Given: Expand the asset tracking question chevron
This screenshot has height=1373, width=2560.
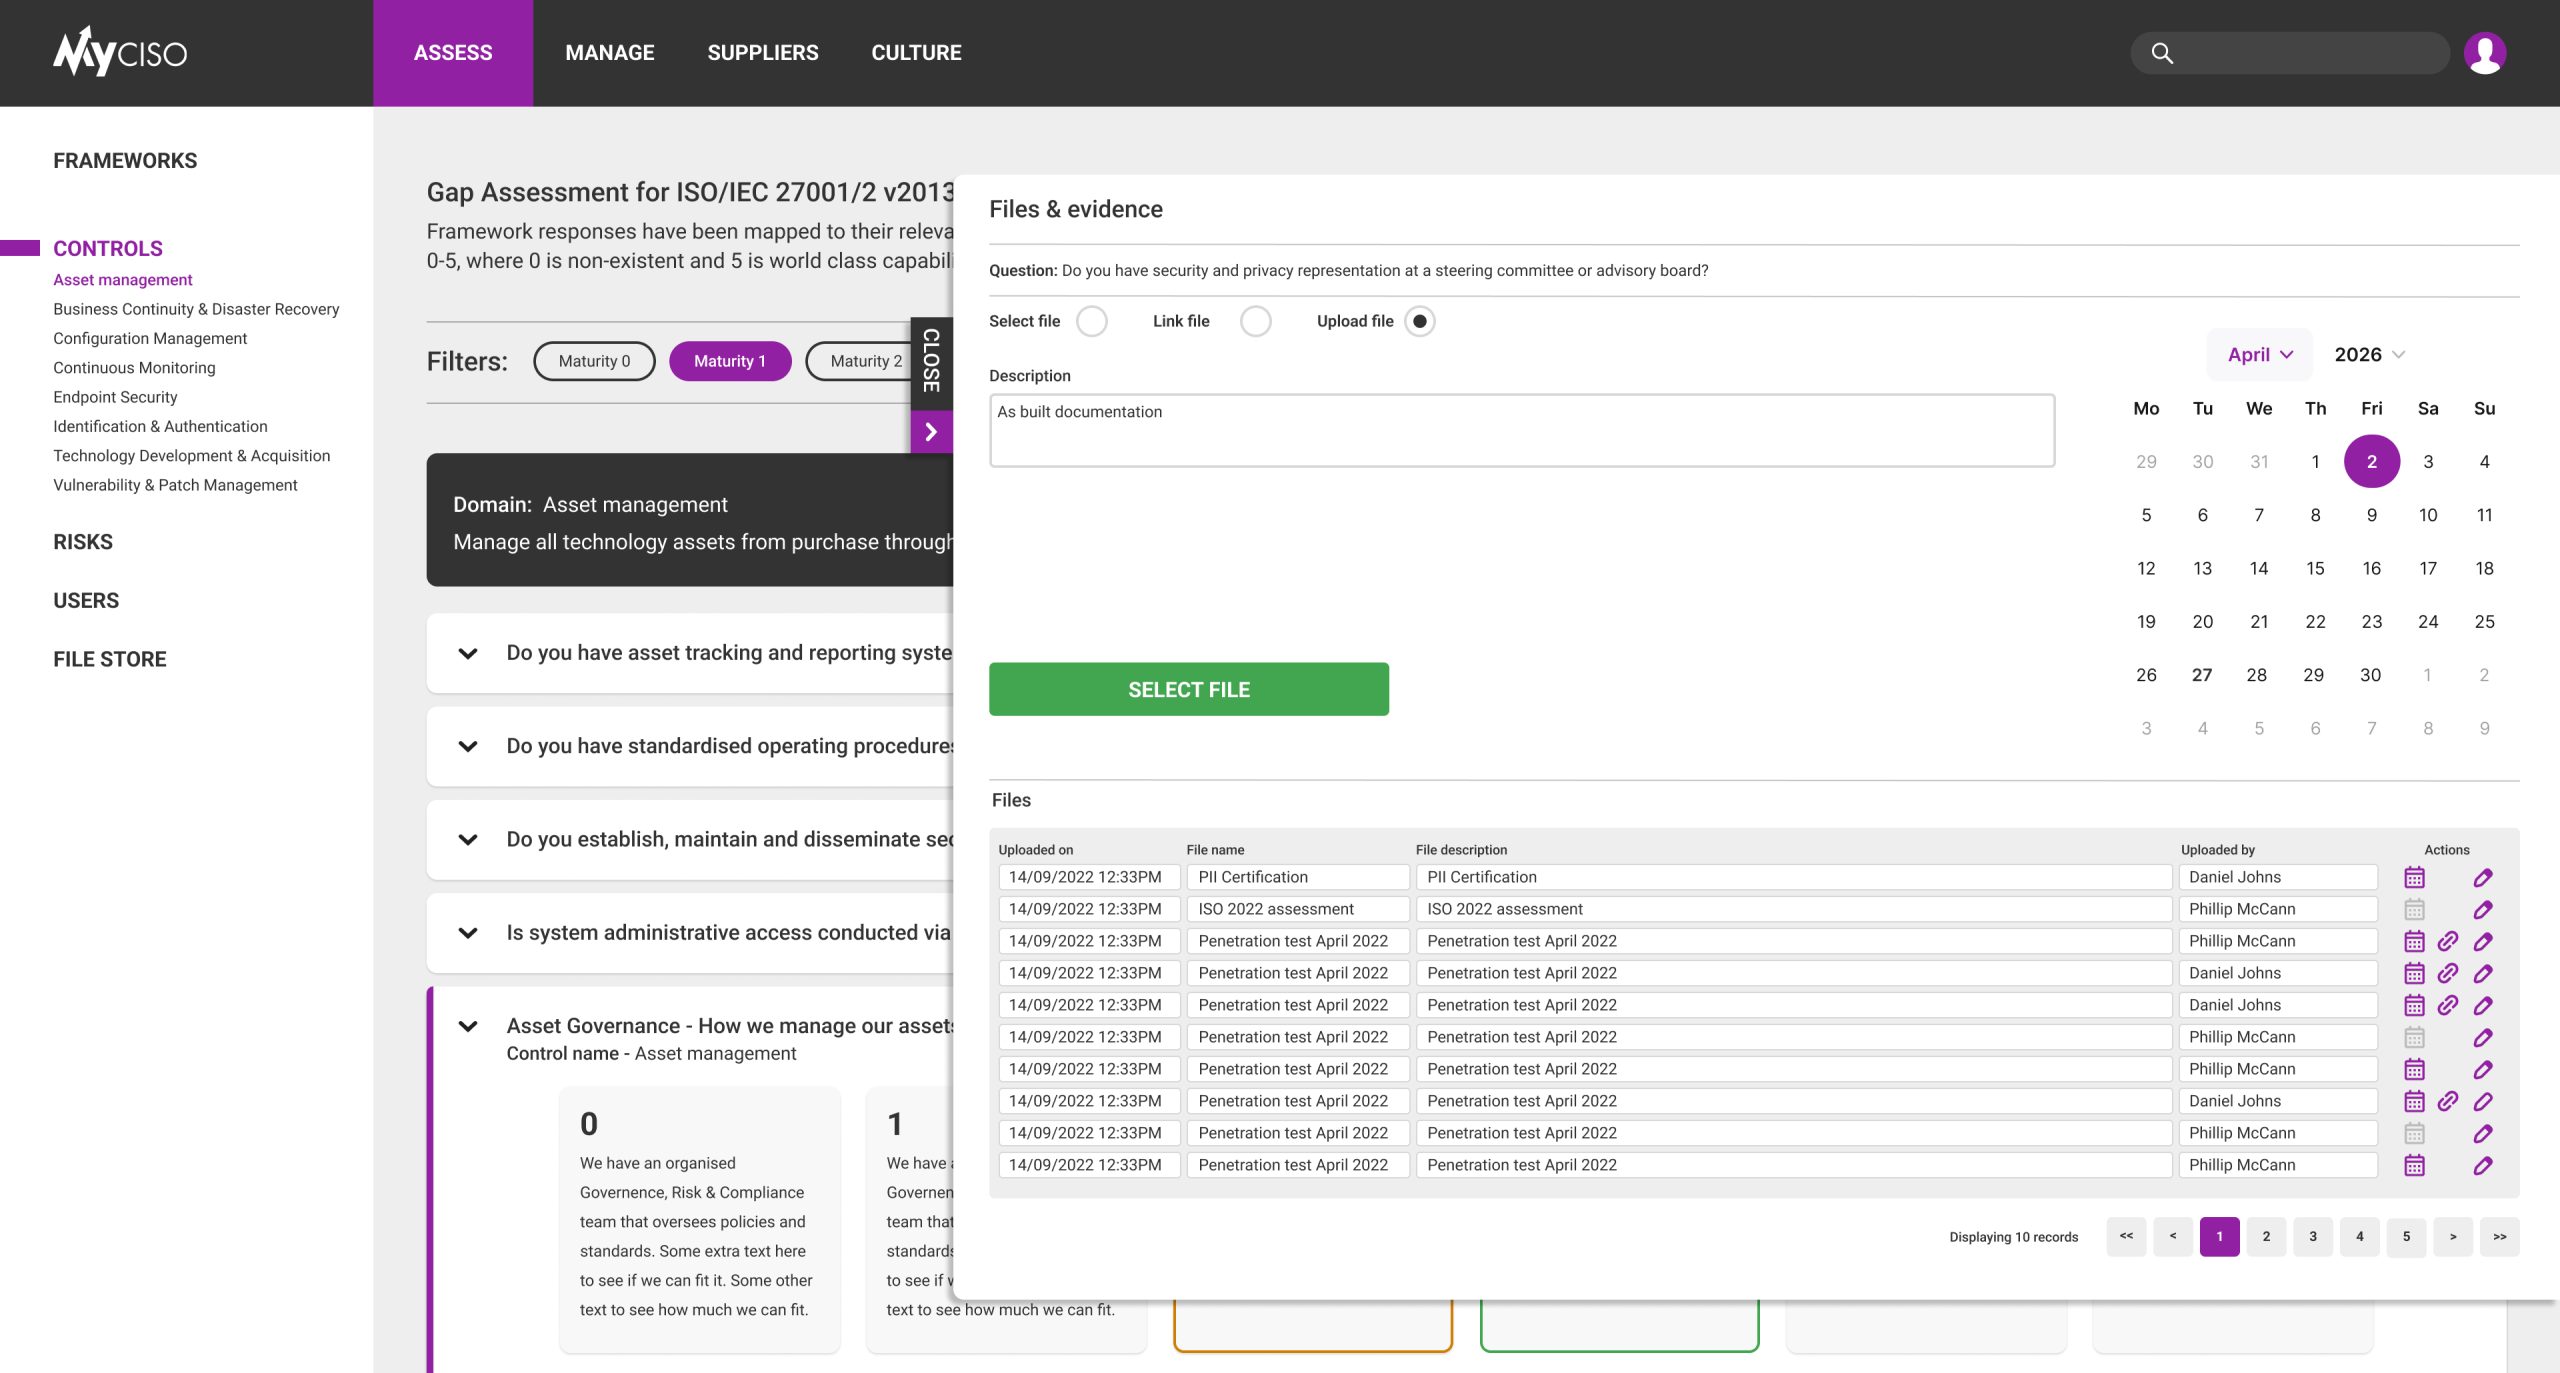Looking at the screenshot, I should tap(467, 653).
